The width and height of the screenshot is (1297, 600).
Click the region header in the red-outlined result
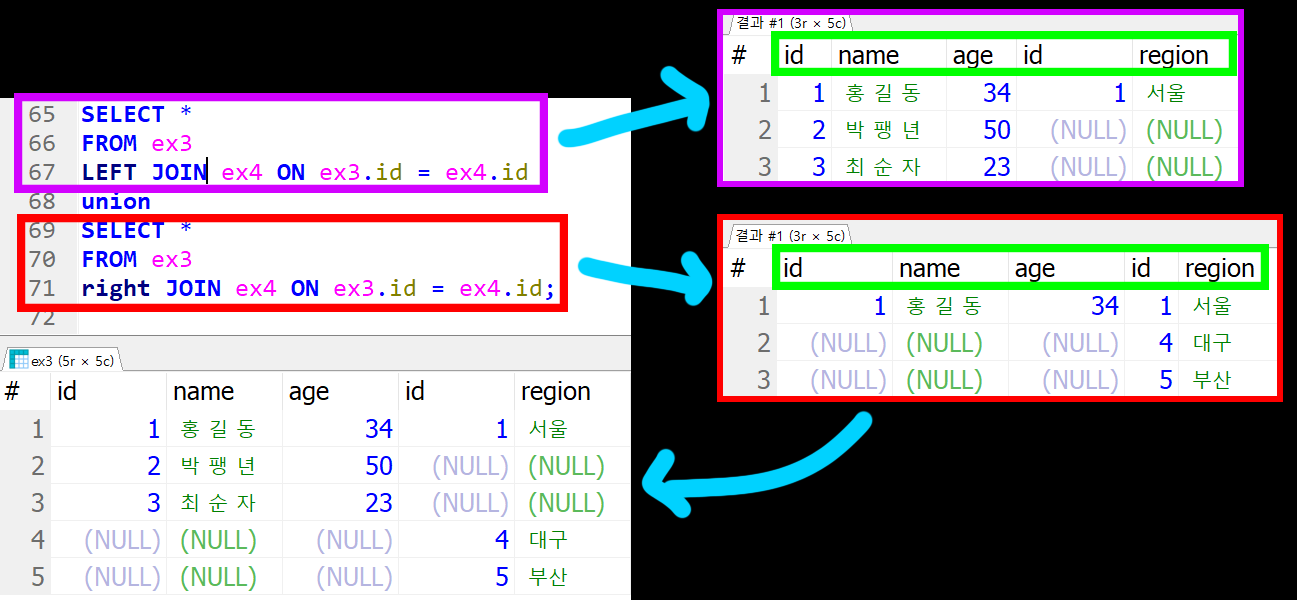point(1218,268)
